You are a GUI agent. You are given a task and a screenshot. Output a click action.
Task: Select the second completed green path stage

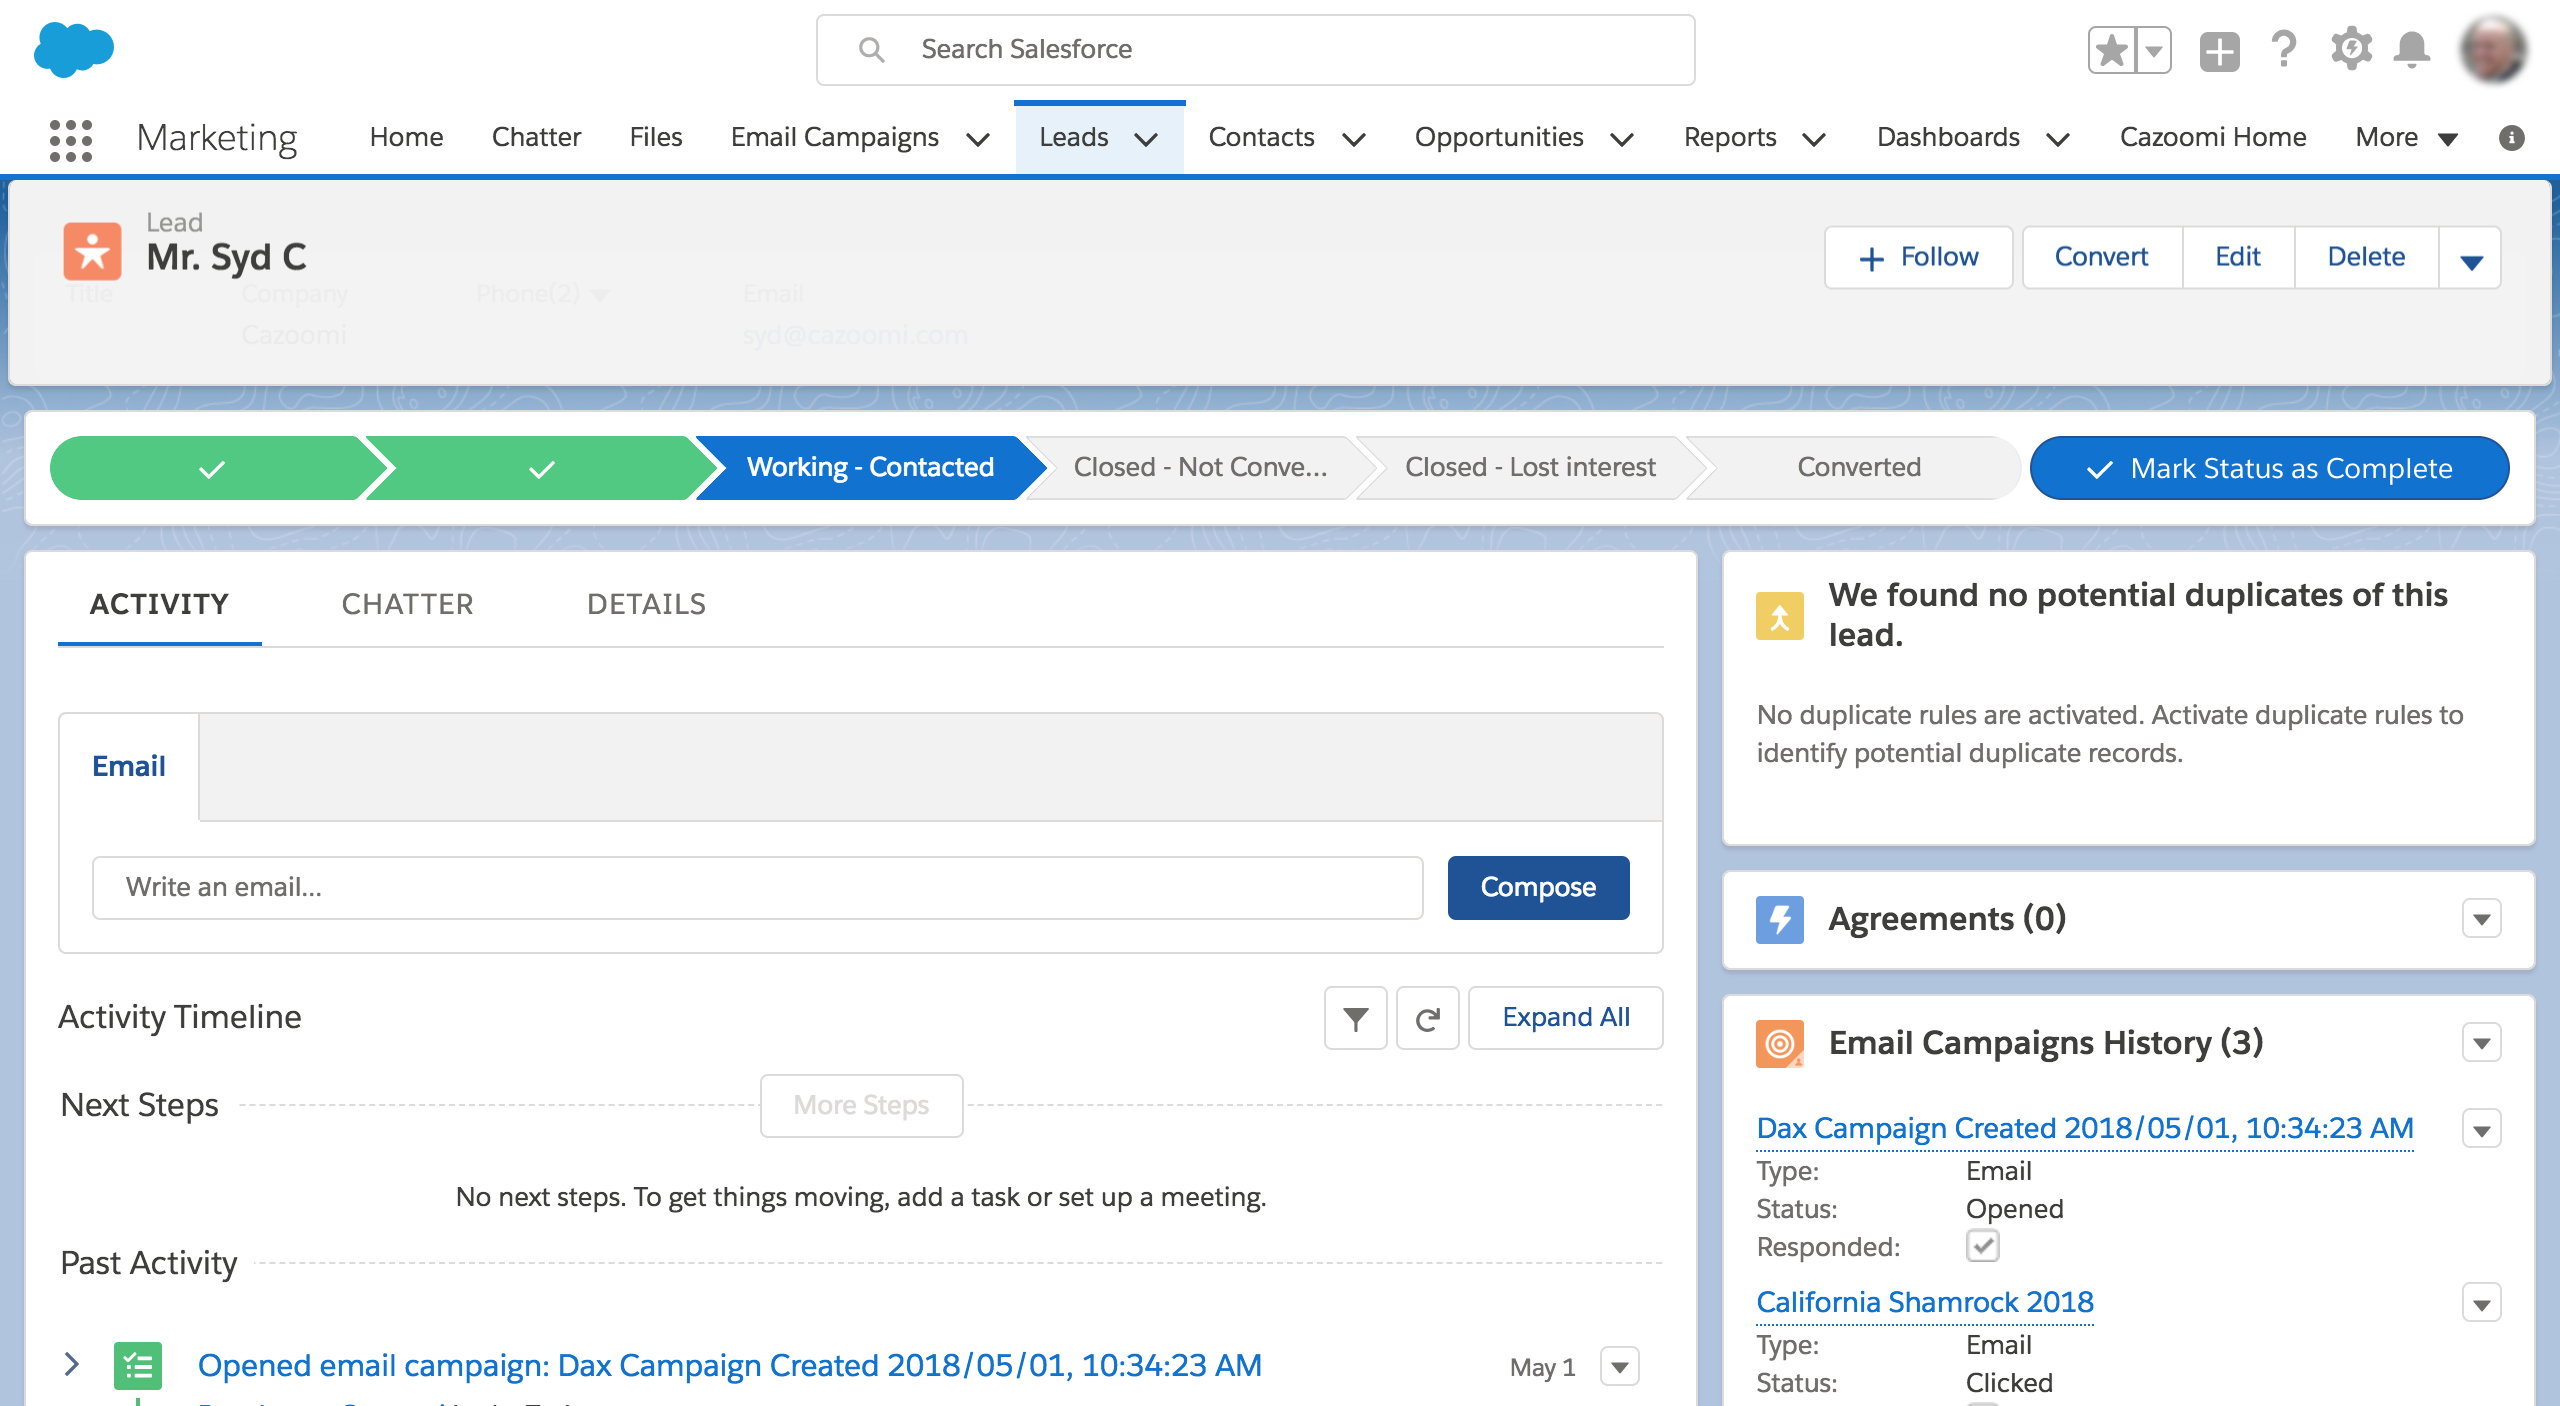coord(541,468)
